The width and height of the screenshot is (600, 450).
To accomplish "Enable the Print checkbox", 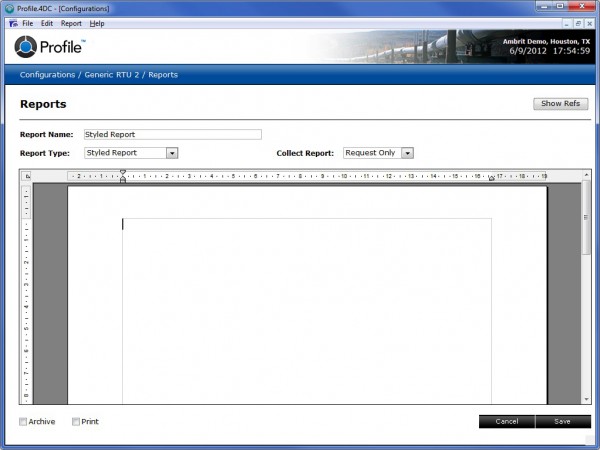I will pos(76,422).
